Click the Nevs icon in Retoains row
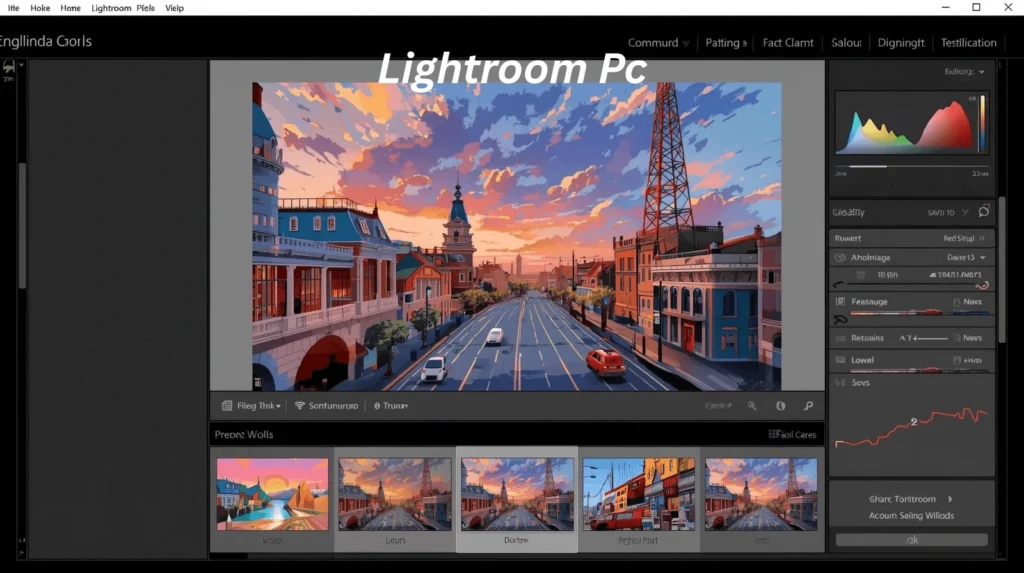 pyautogui.click(x=957, y=338)
